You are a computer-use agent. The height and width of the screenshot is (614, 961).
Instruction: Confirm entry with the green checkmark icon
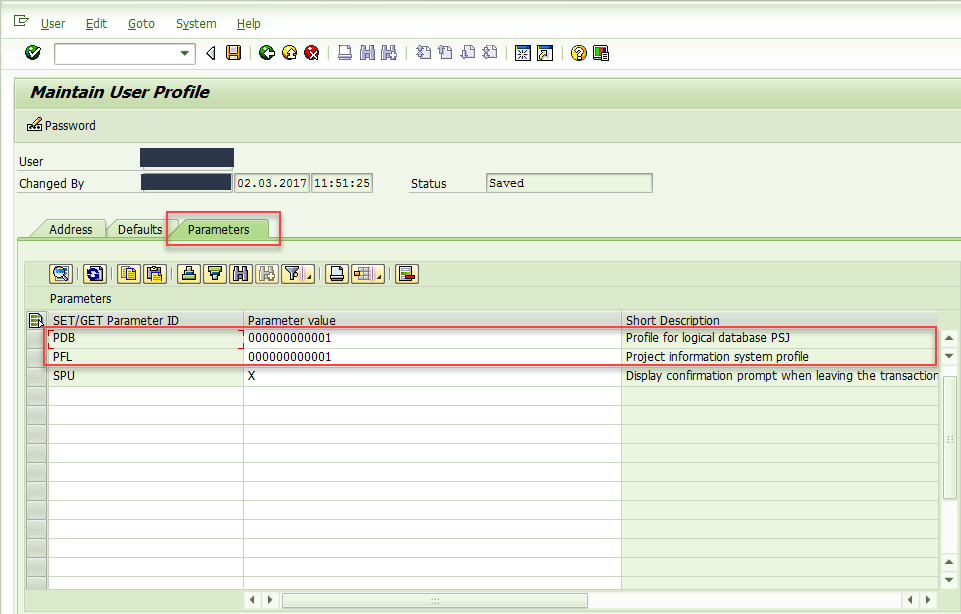[x=32, y=53]
